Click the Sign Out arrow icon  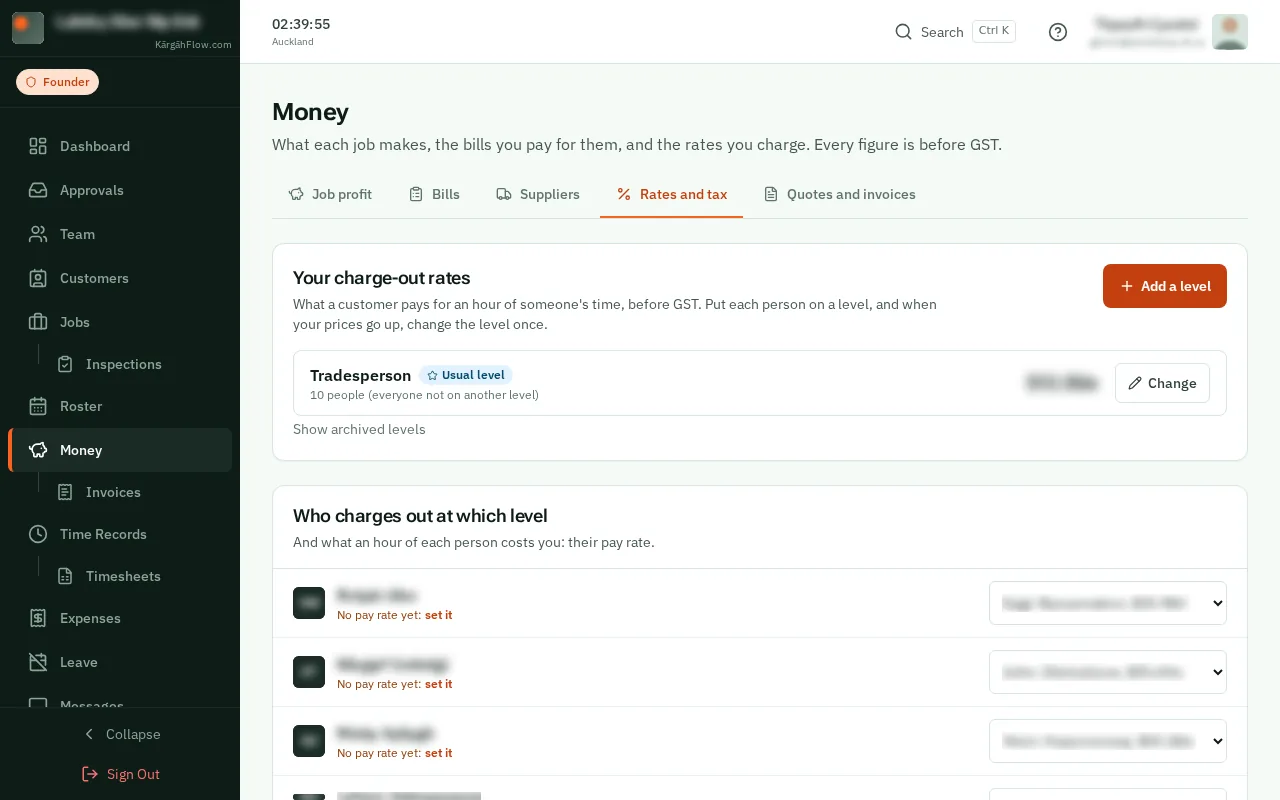coord(90,774)
